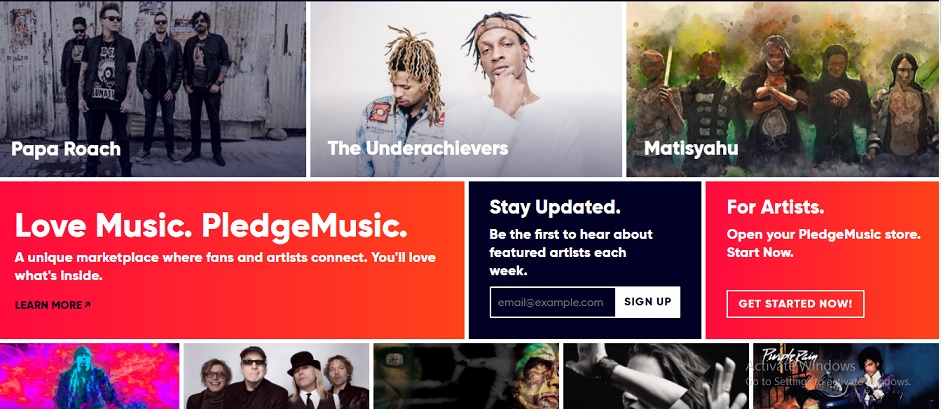Click the Love Music. PledgeMusic. headline

(211, 226)
